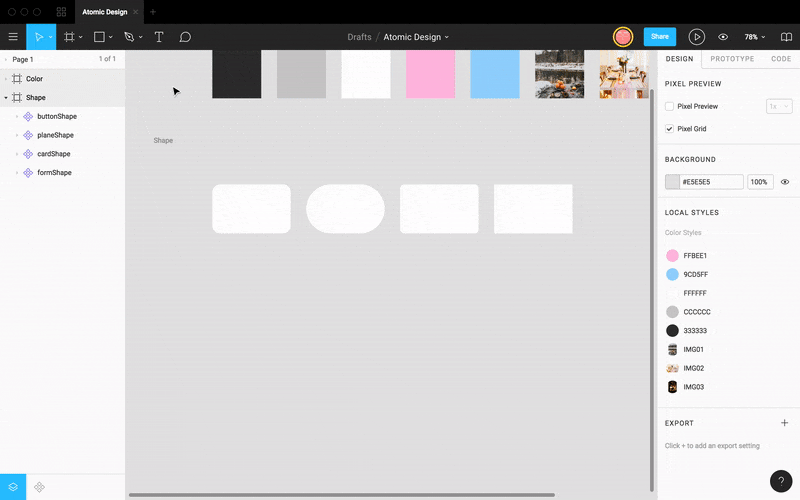The image size is (800, 500).
Task: Expand the buttonShape component layer
Action: (x=17, y=116)
